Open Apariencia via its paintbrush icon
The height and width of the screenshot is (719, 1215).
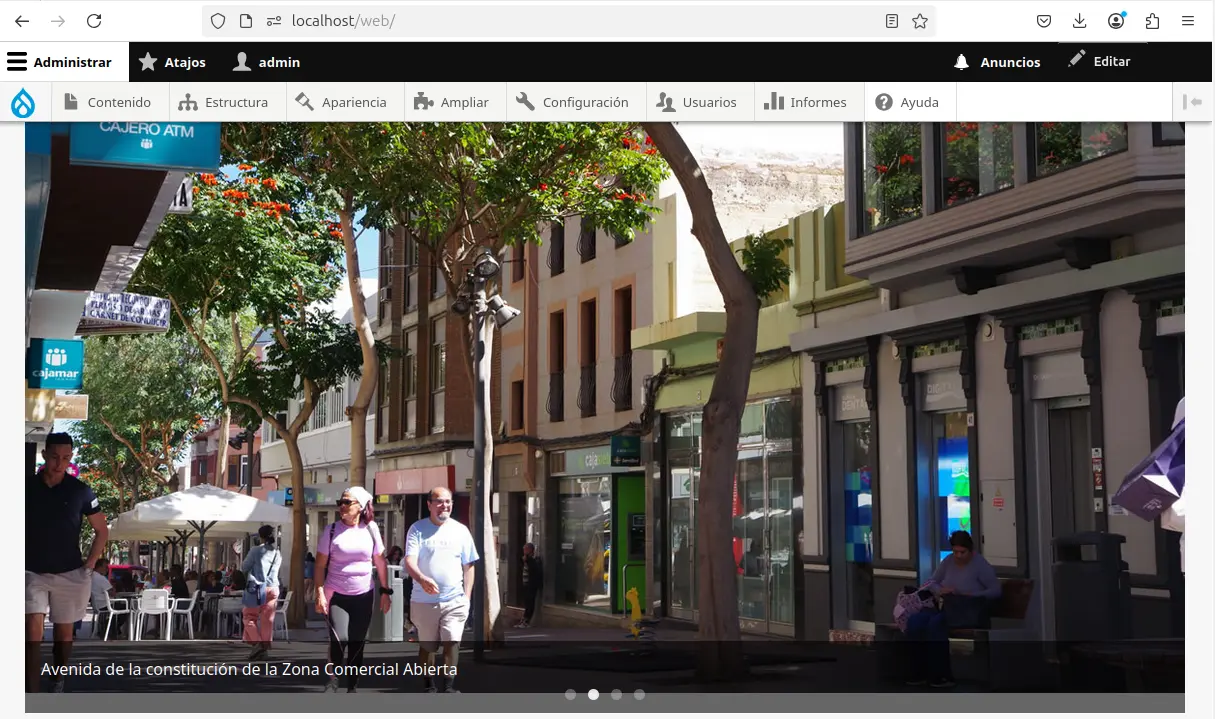[303, 101]
